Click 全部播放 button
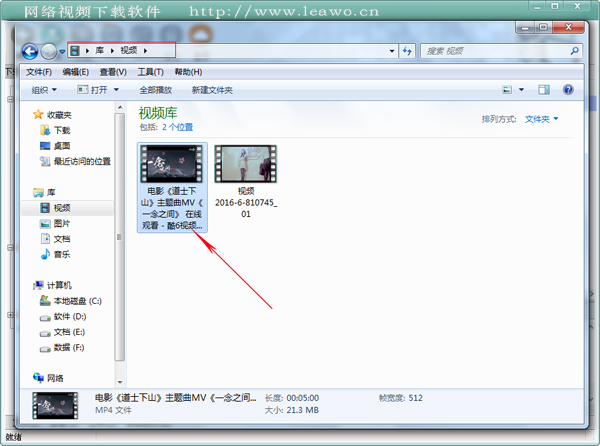Viewport: 600px width, 446px height. pos(155,90)
